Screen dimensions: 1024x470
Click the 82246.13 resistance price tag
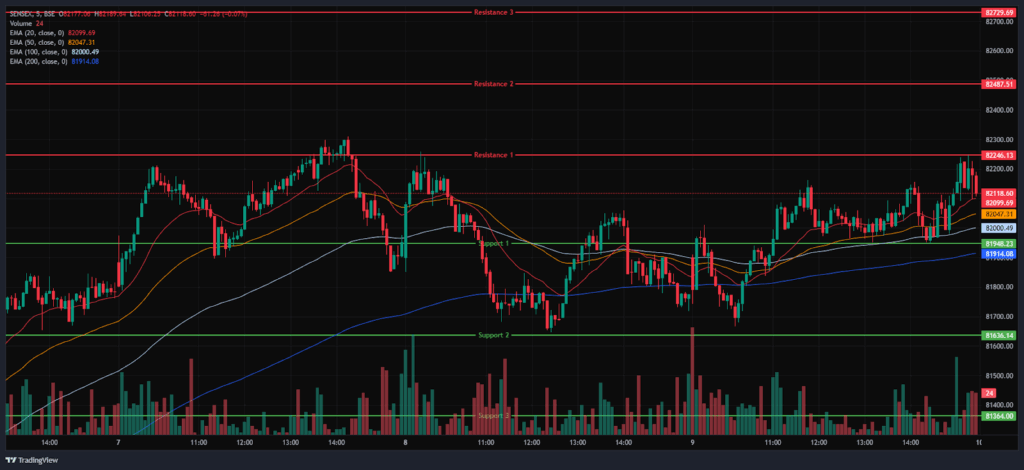(999, 155)
